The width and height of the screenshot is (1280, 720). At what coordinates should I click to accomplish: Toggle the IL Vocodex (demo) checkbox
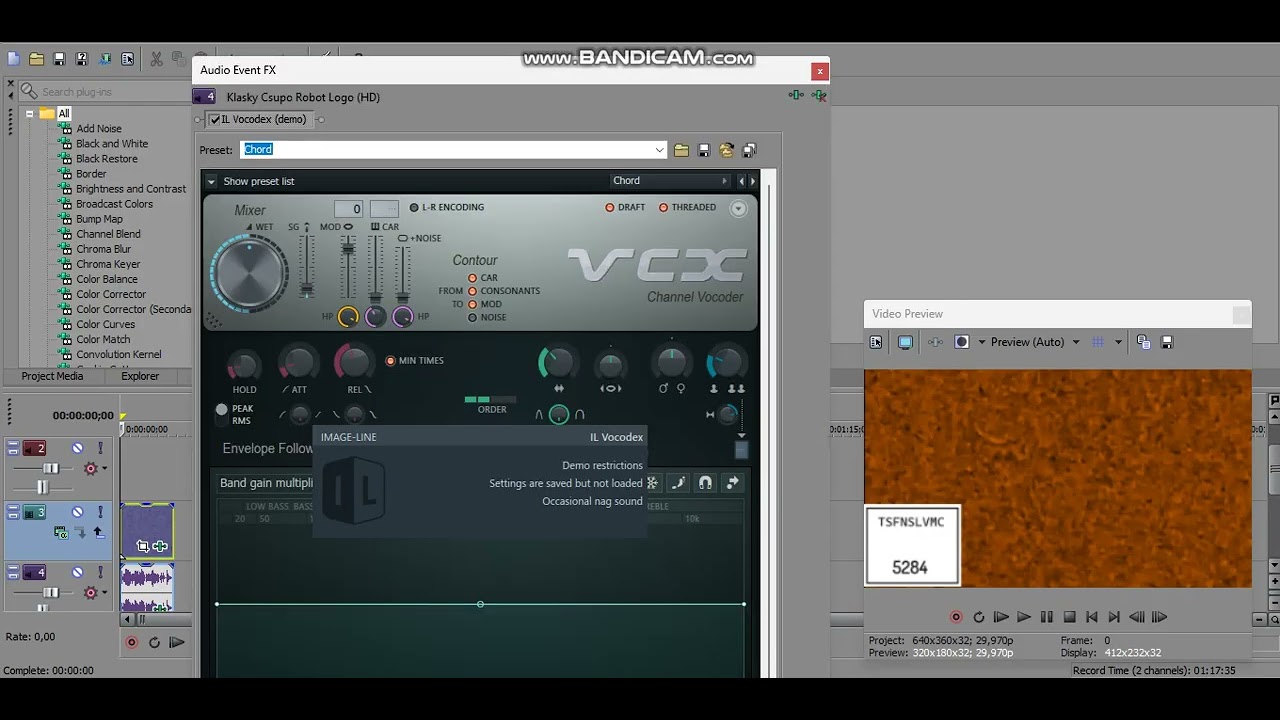click(x=215, y=120)
